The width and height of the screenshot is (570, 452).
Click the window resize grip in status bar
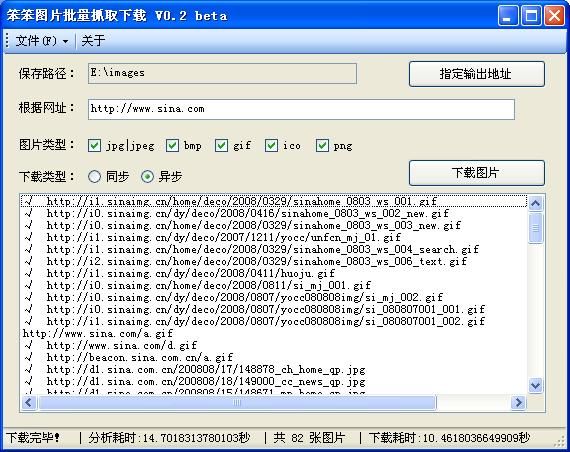click(x=559, y=441)
